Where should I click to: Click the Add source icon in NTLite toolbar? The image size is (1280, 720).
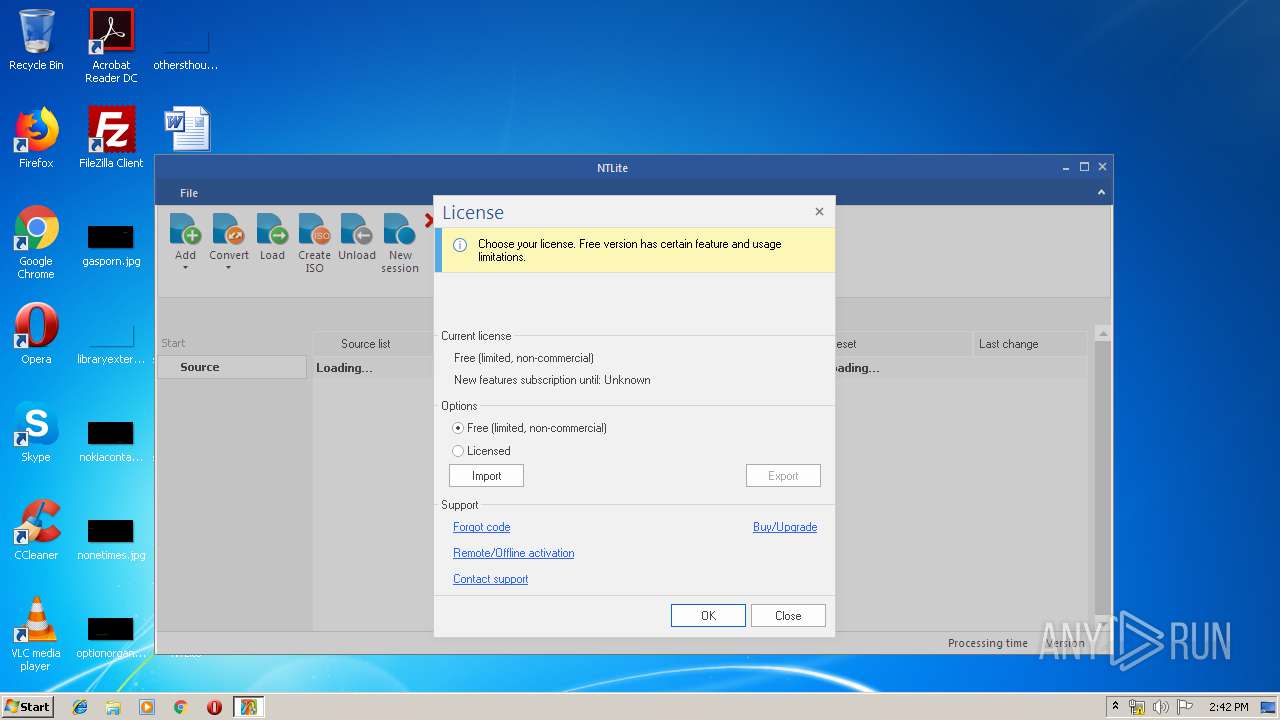(185, 230)
